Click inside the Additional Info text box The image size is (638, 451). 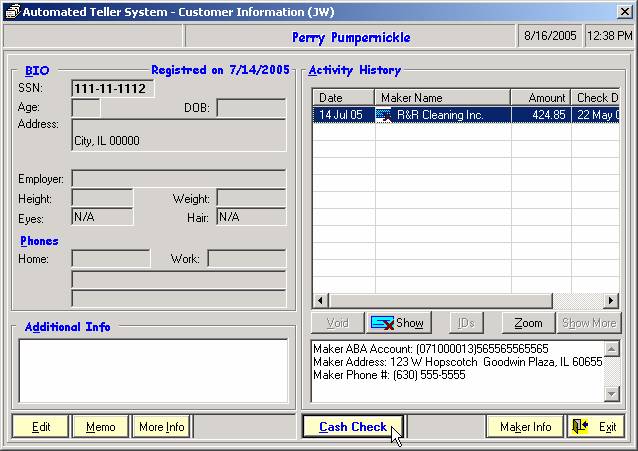[153, 370]
